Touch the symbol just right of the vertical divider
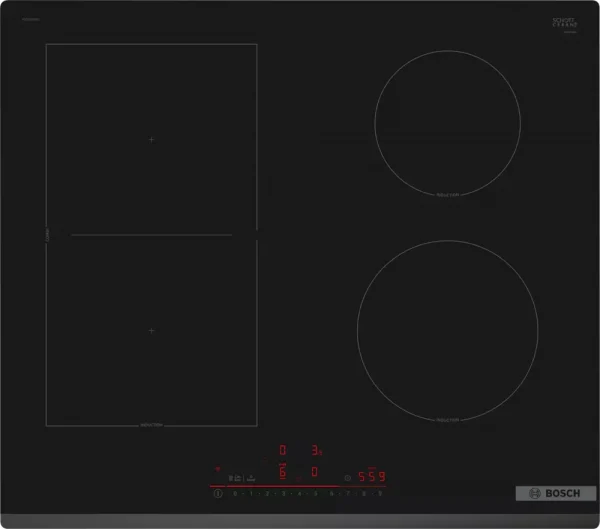600x529 pixels. point(251,478)
